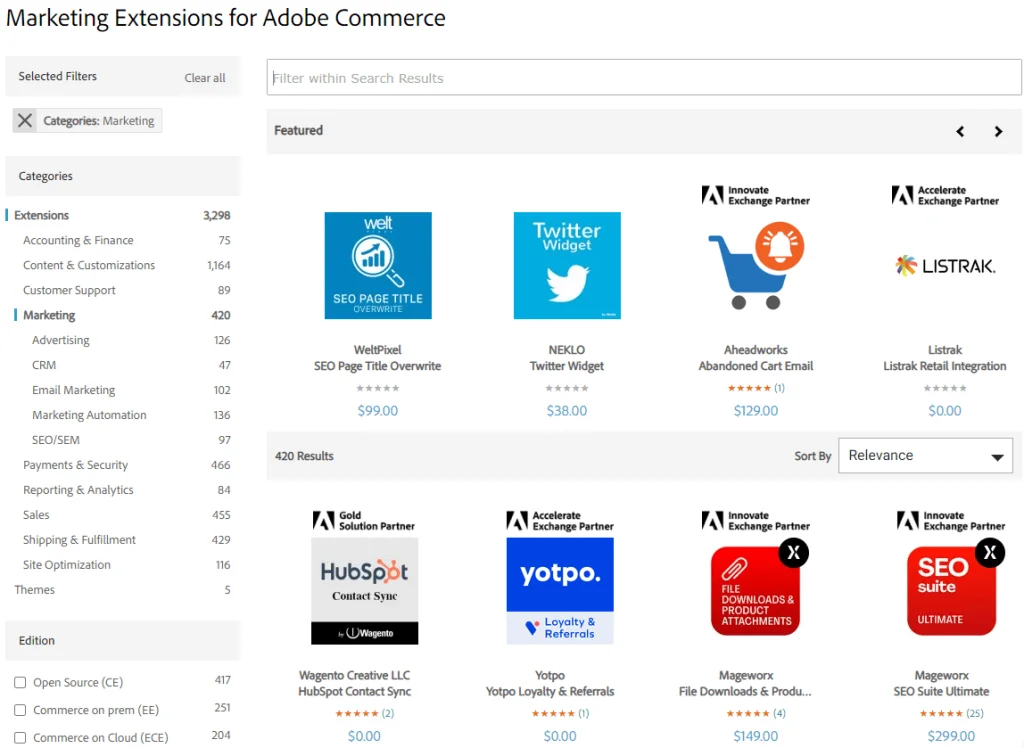Open the NEKLO Twitter Widget icon
Screen dimensions: 1024x748
(x=567, y=265)
